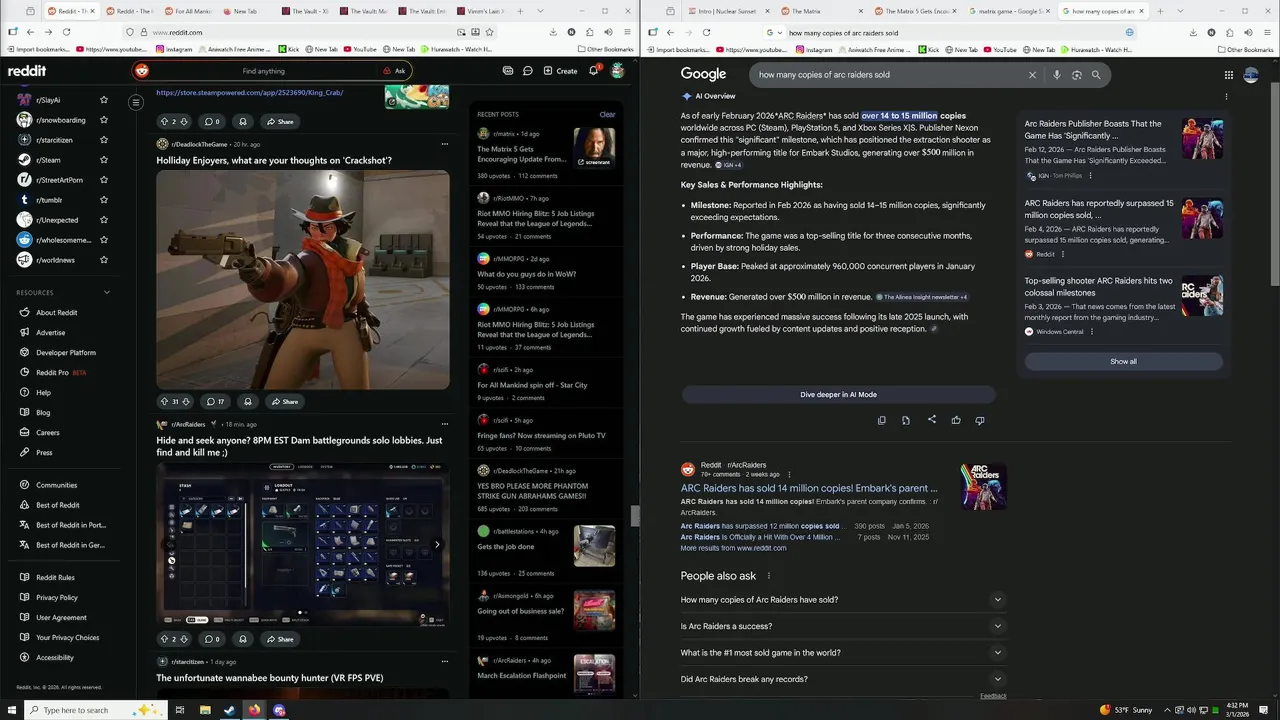Clear the Google search query with X
Screen dimensions: 1280x720
1033,75
